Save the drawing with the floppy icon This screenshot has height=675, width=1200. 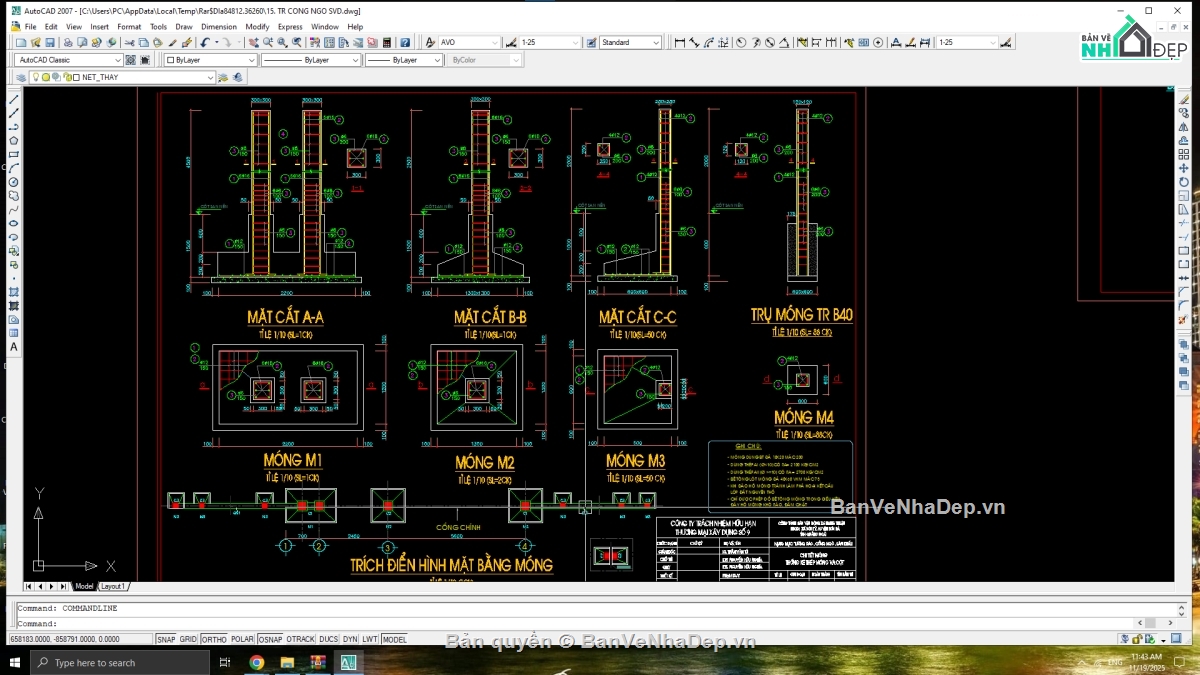pyautogui.click(x=50, y=43)
